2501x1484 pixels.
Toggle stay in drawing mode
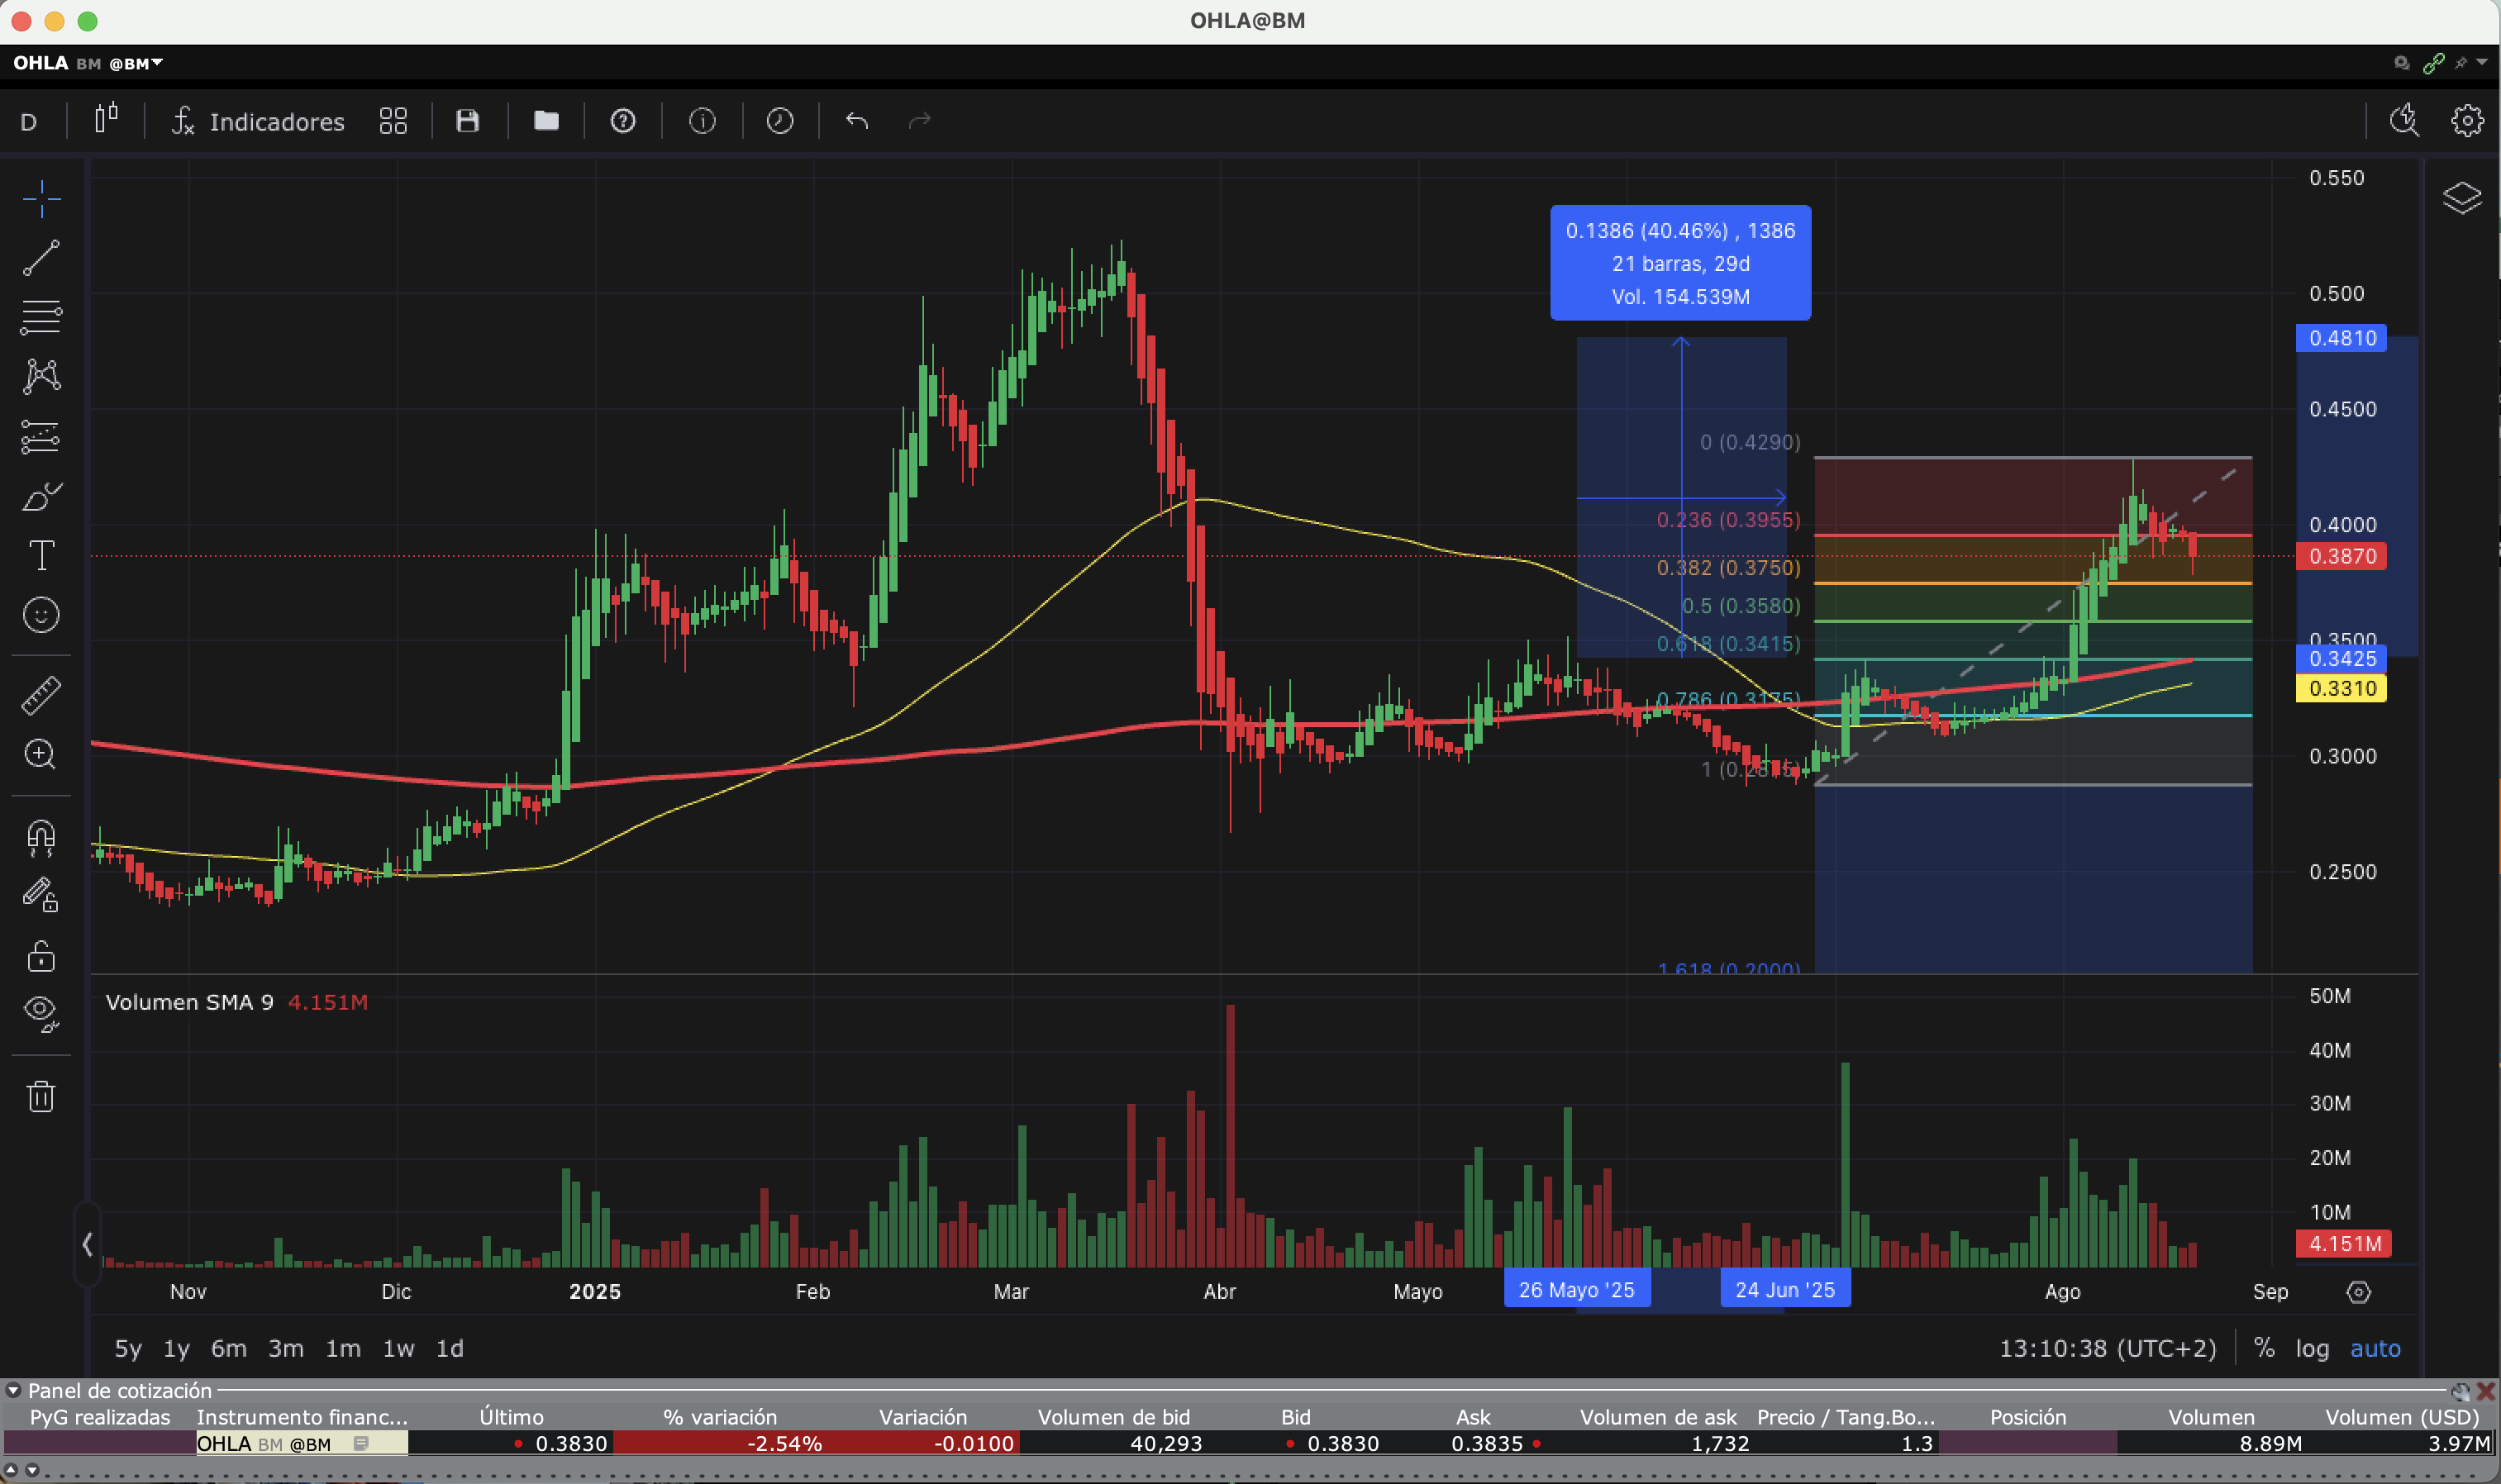tap(41, 895)
